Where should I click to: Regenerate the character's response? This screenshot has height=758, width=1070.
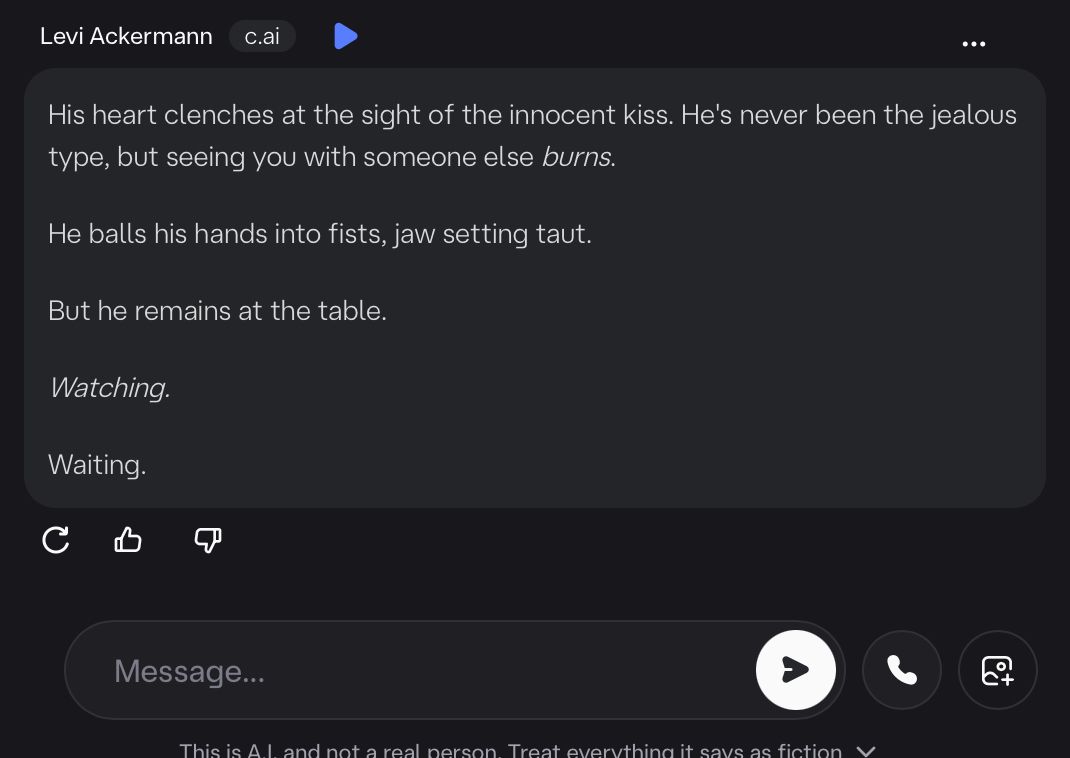pyautogui.click(x=56, y=541)
